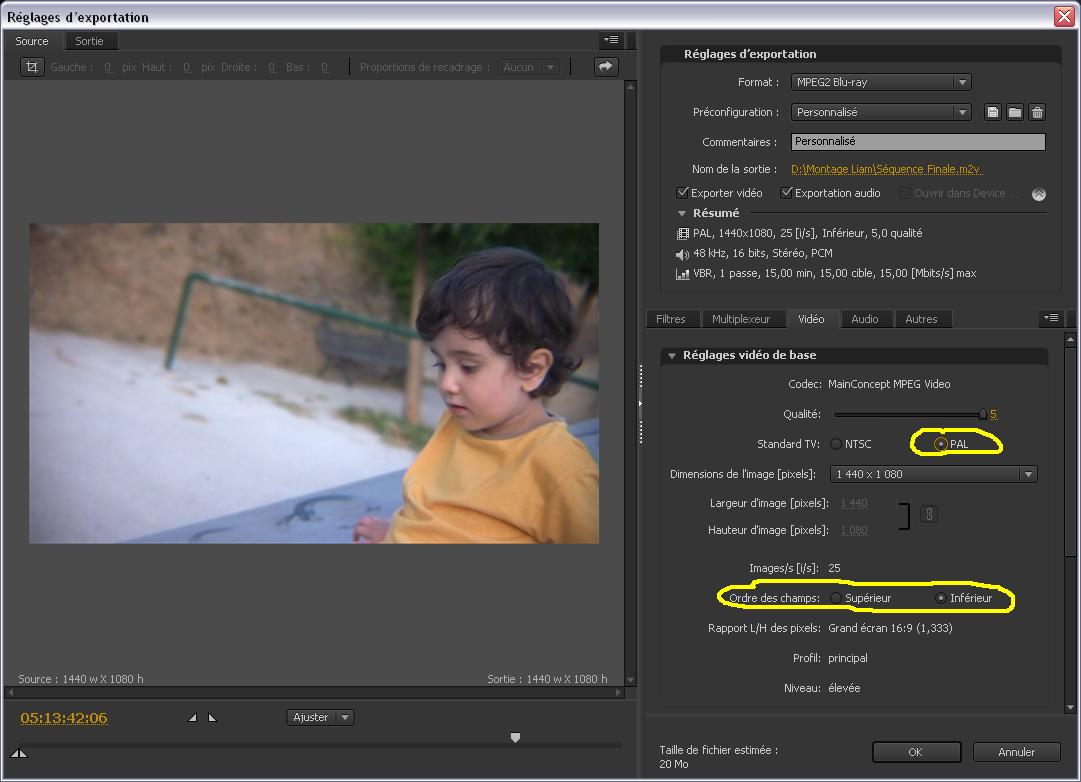Image resolution: width=1081 pixels, height=782 pixels.
Task: Click the Annuler button
Action: point(1016,752)
